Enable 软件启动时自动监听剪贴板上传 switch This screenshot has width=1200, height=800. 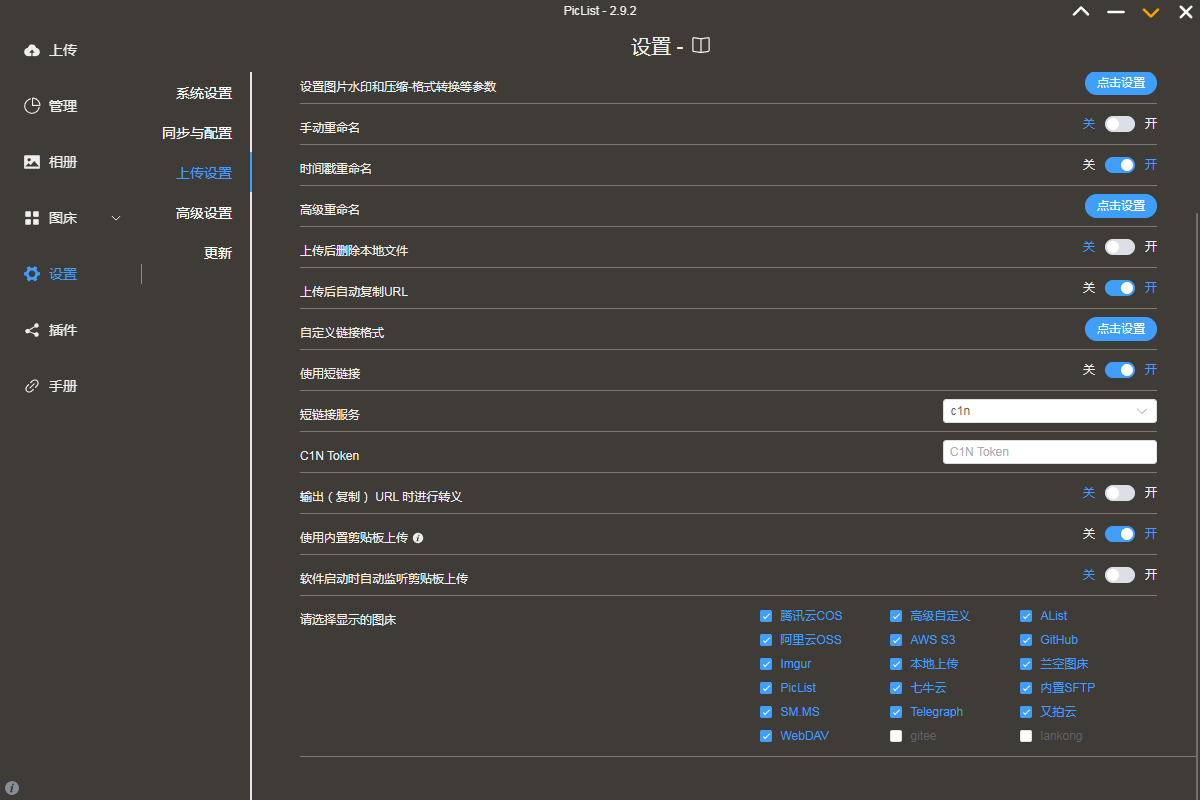(1120, 575)
